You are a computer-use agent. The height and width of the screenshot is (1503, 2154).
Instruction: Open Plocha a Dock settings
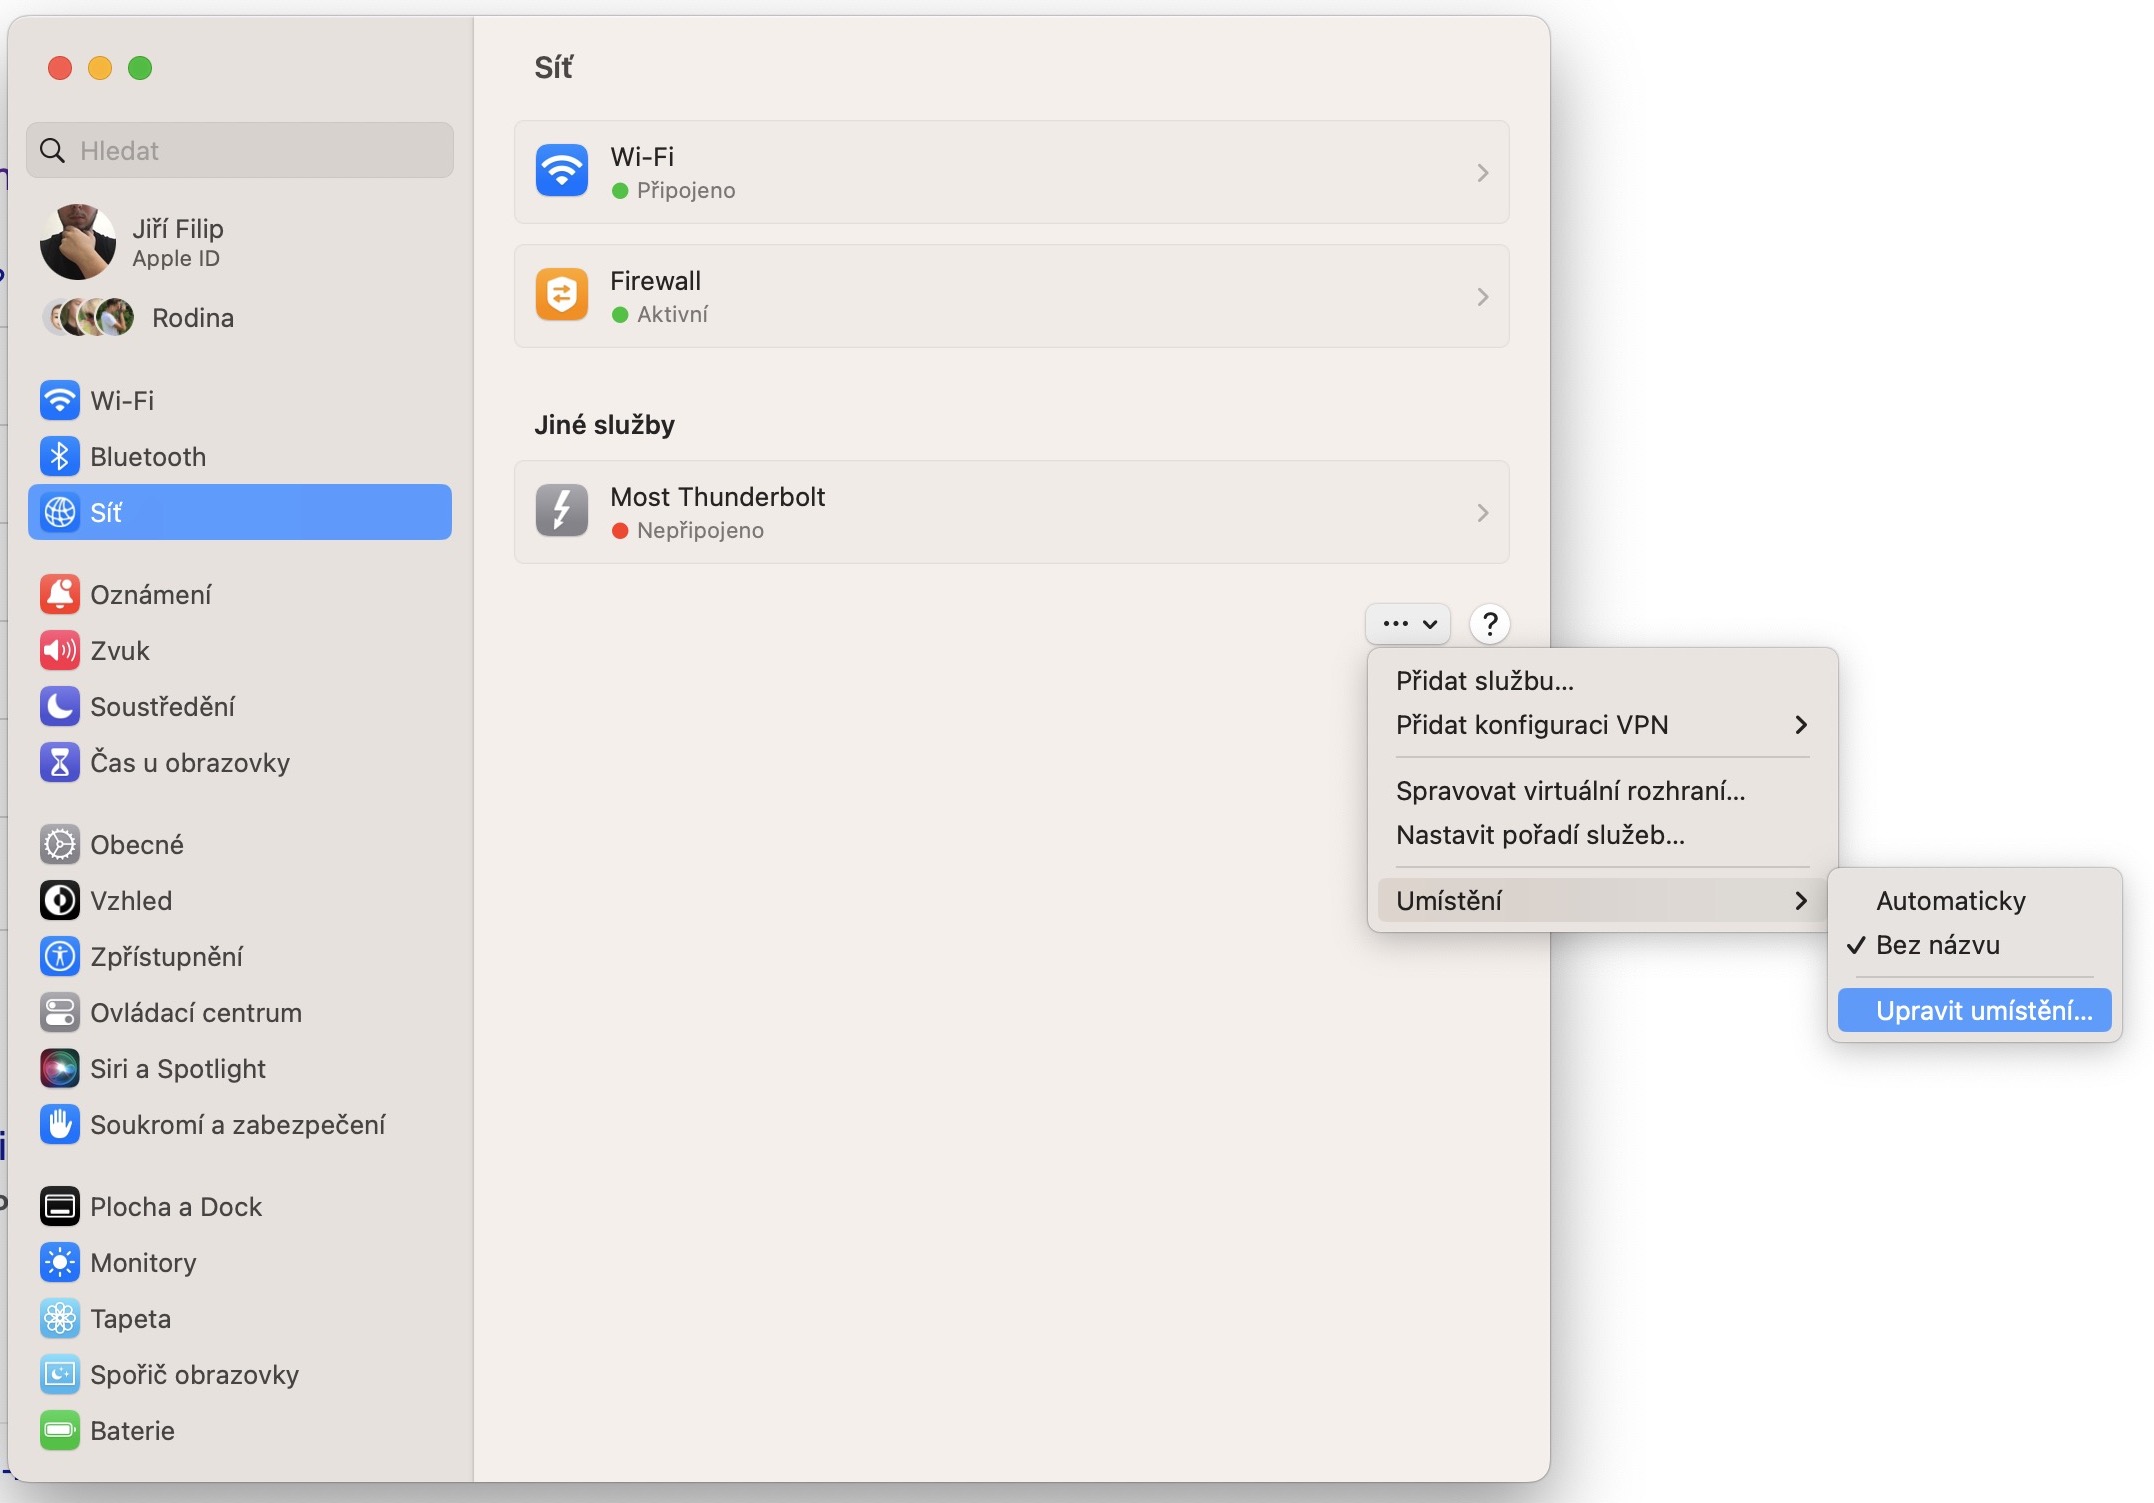pos(176,1206)
